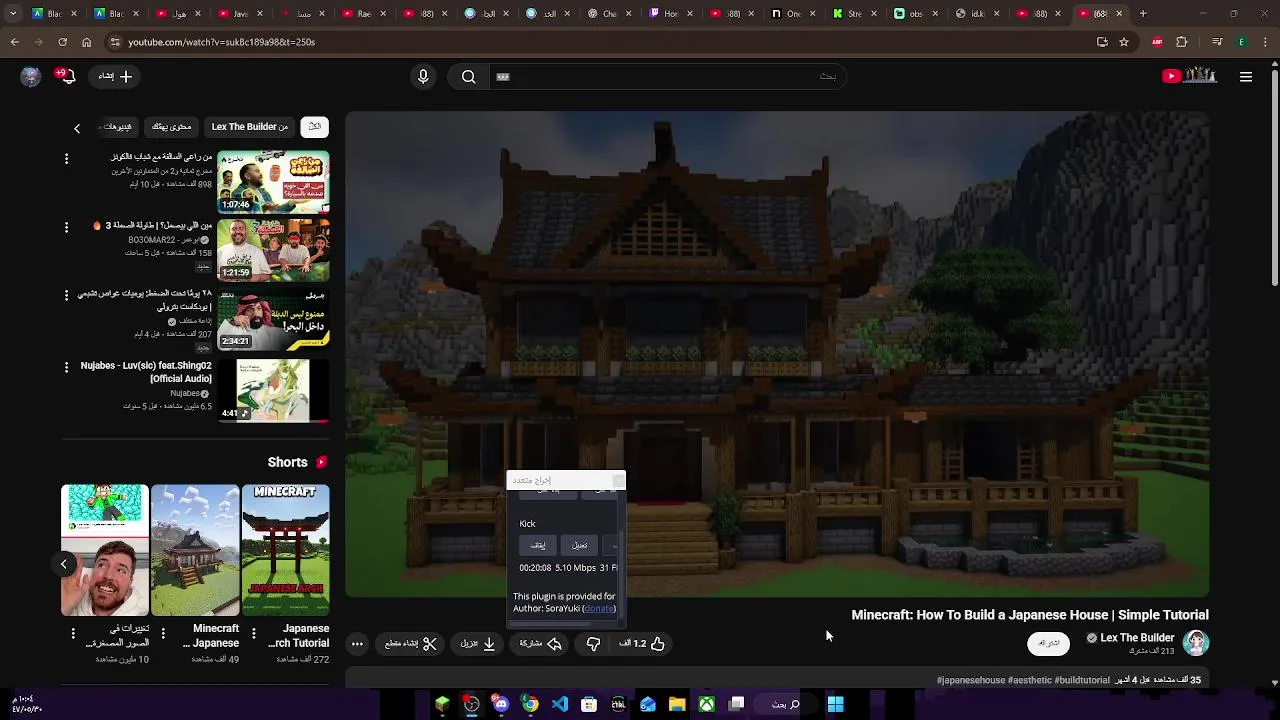Click the share button 'مشاركة'

pyautogui.click(x=541, y=644)
